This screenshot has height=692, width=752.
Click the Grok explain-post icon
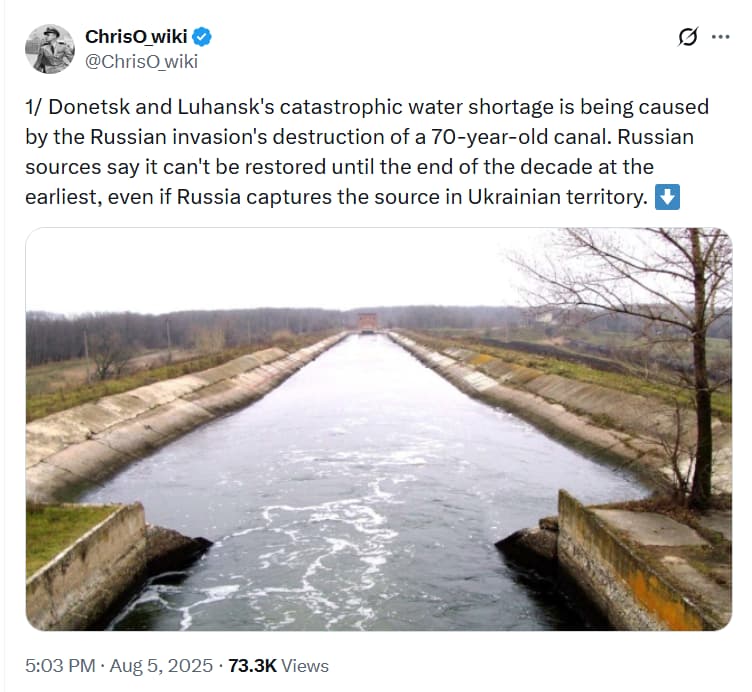tap(688, 37)
